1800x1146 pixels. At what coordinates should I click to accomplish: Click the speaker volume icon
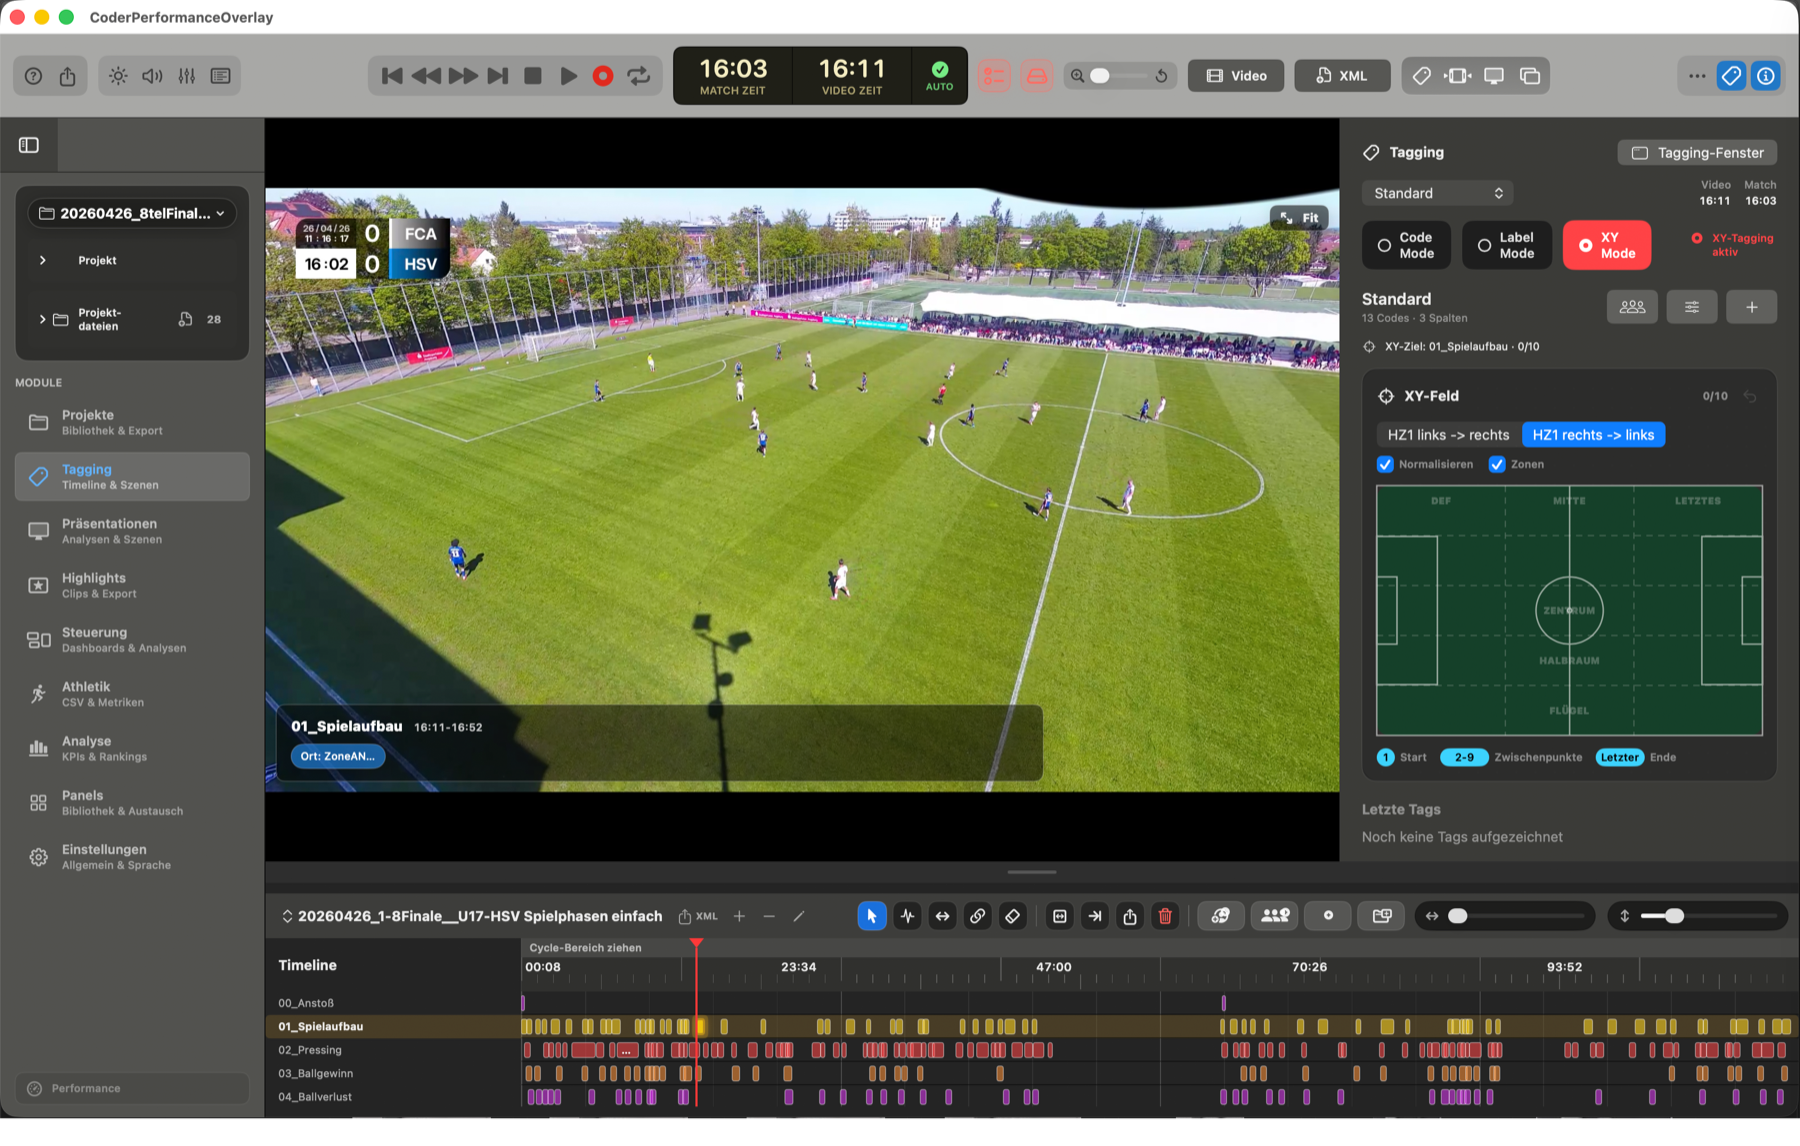point(152,76)
